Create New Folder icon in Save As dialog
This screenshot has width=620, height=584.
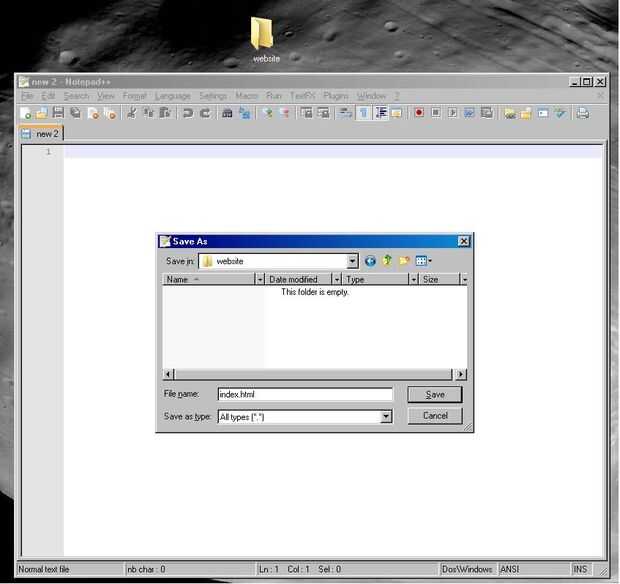404,261
